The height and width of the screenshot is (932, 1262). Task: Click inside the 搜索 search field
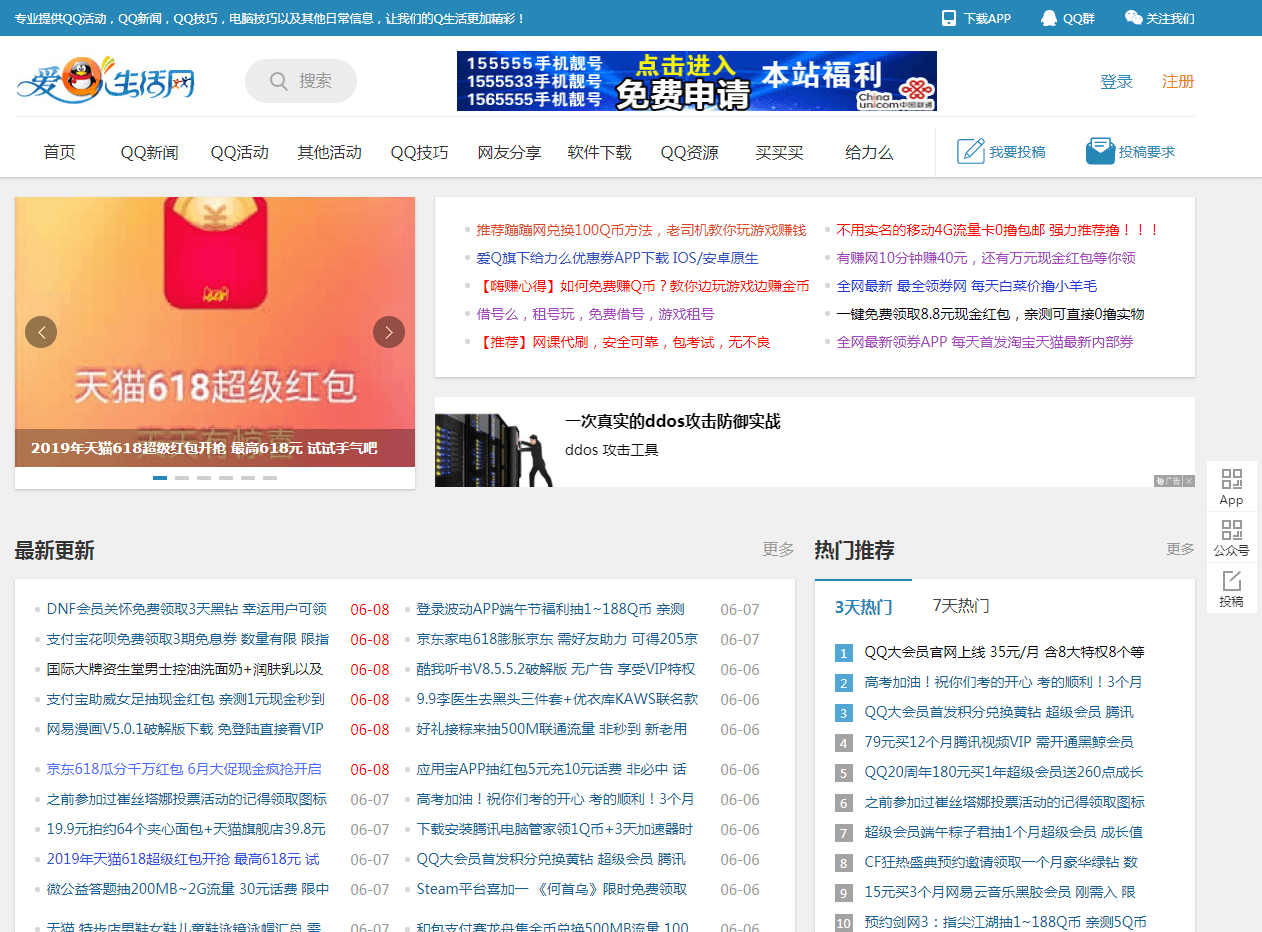coord(310,81)
